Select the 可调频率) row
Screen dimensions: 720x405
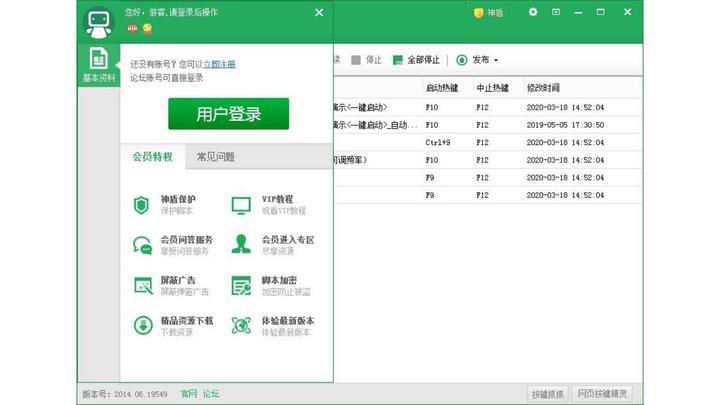pos(488,160)
